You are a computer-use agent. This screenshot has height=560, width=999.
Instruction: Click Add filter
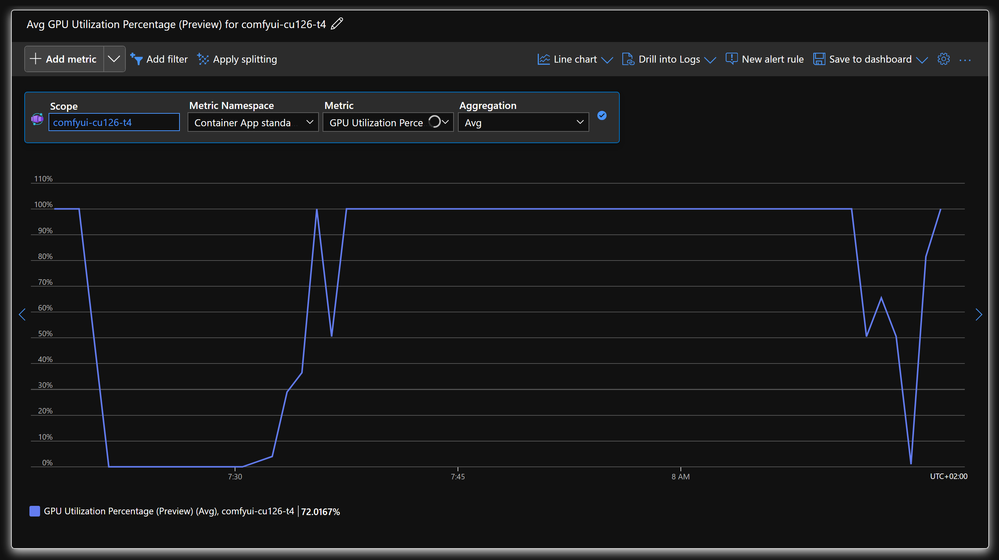click(x=159, y=59)
